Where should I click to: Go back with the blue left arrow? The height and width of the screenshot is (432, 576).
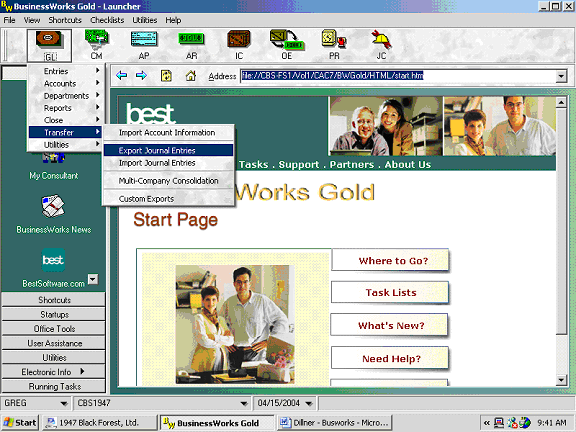click(121, 76)
